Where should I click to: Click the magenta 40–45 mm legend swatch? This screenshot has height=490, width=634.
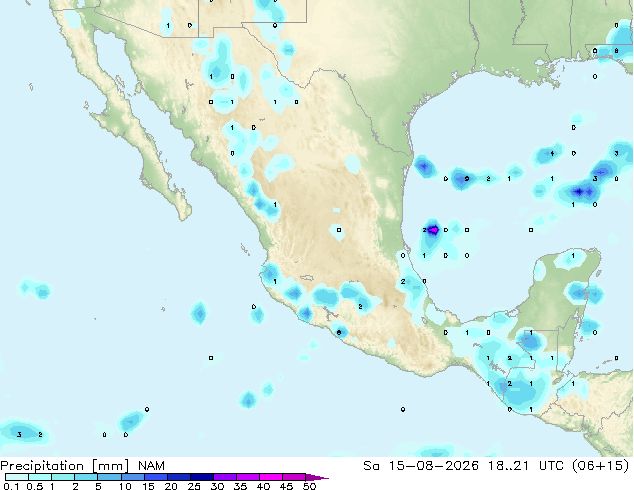point(271,477)
